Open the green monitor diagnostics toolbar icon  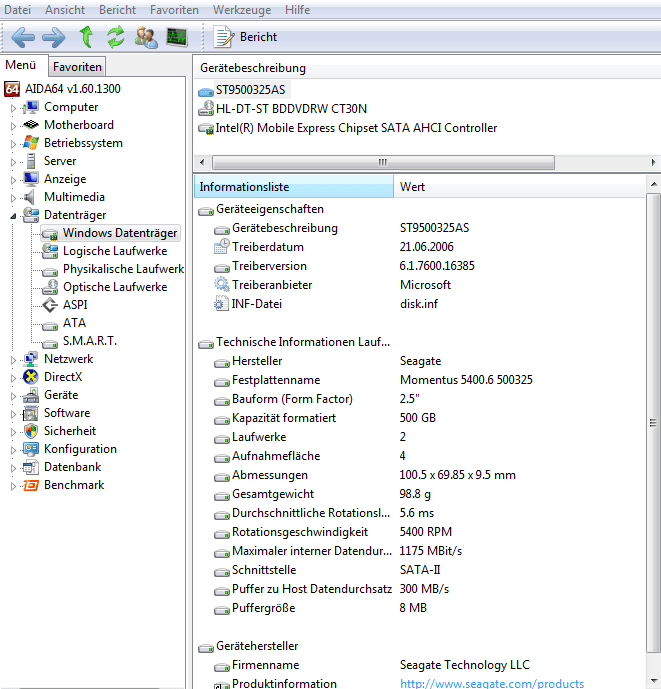tap(177, 37)
